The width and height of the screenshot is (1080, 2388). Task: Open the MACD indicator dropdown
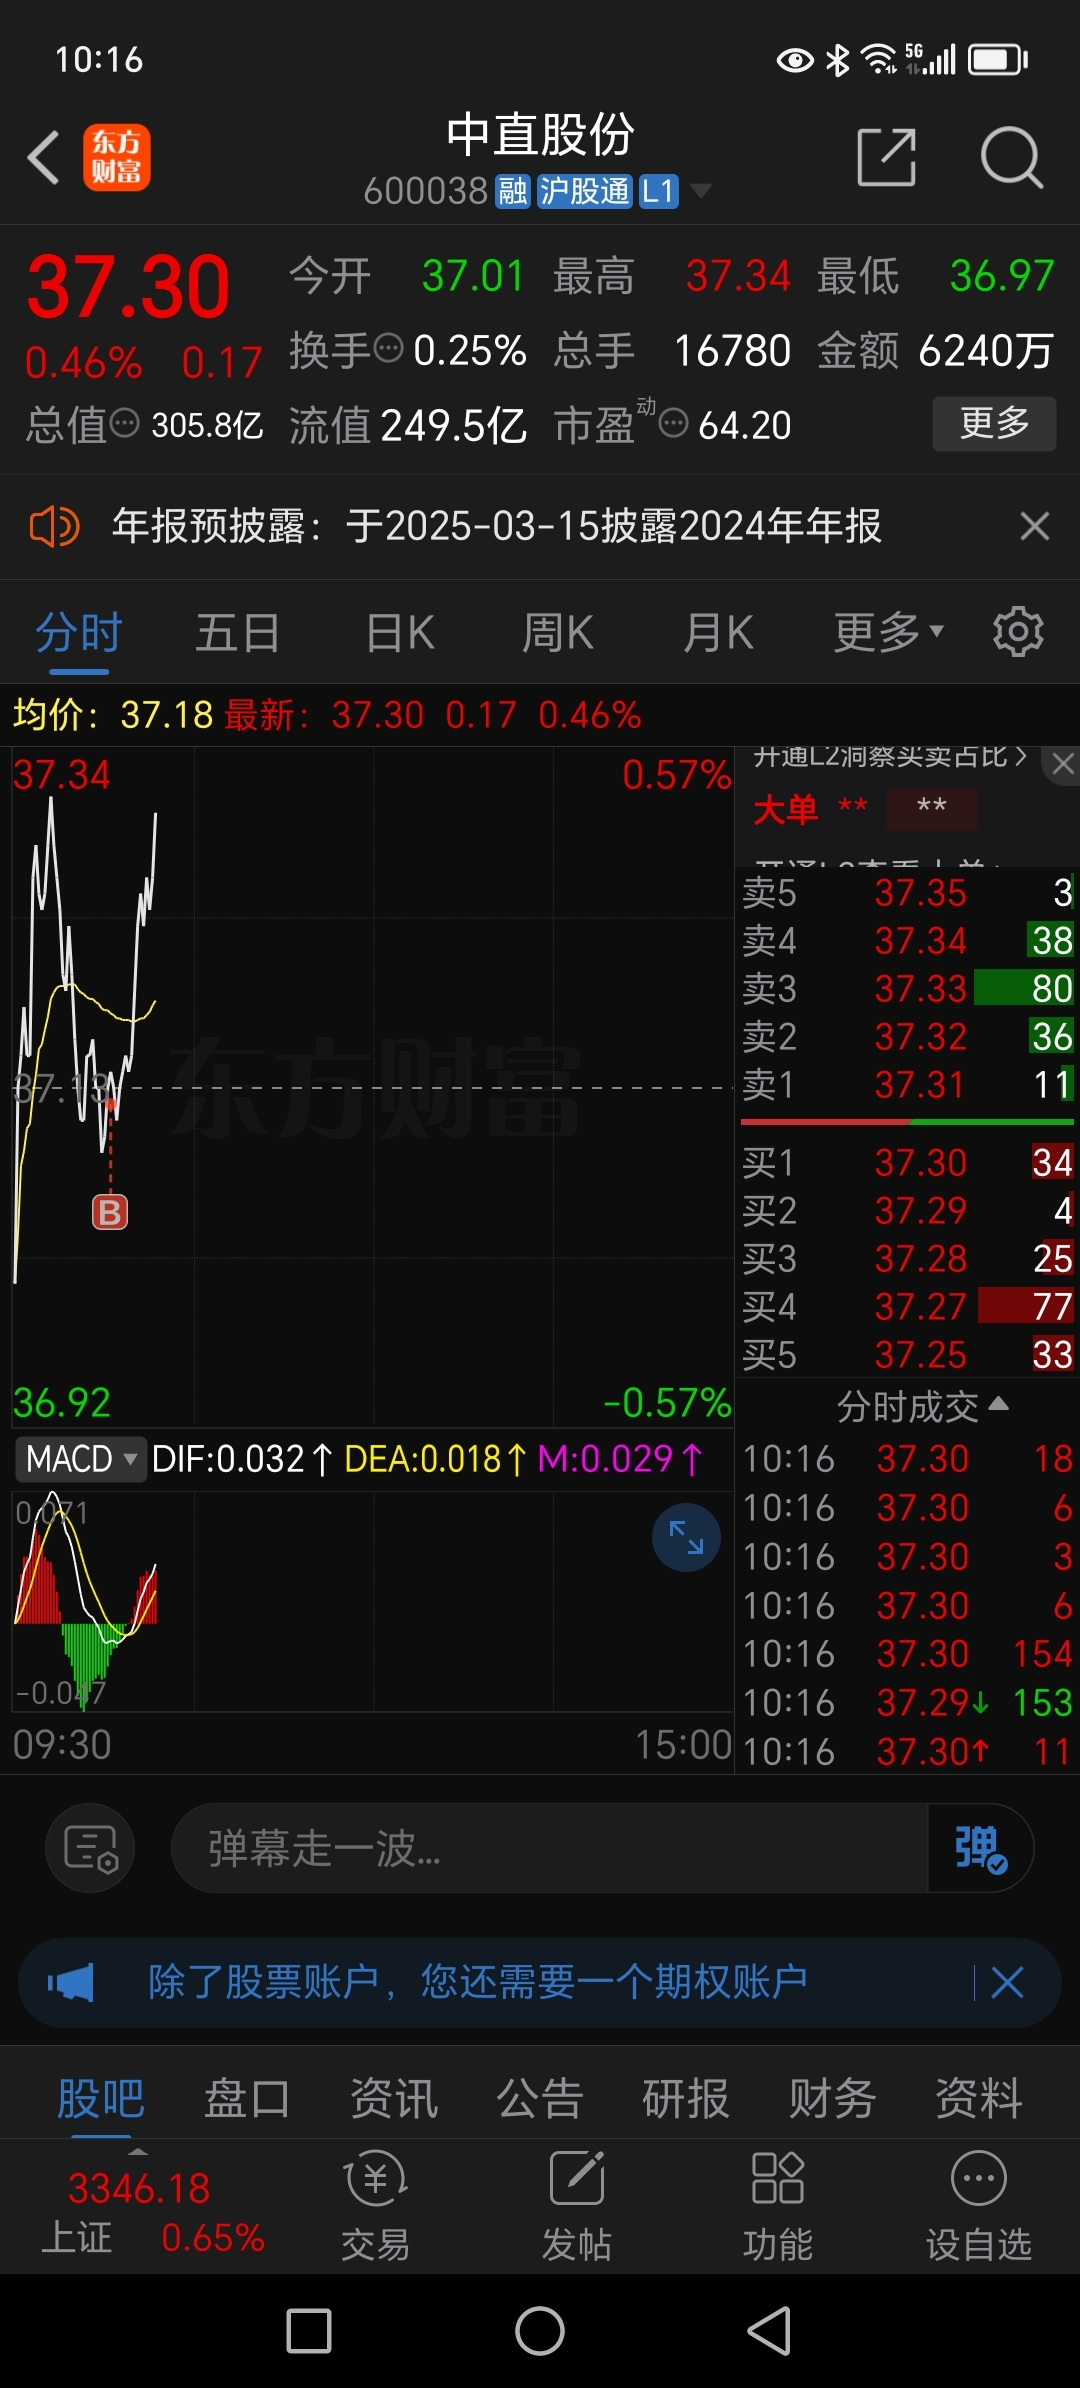click(x=80, y=1459)
